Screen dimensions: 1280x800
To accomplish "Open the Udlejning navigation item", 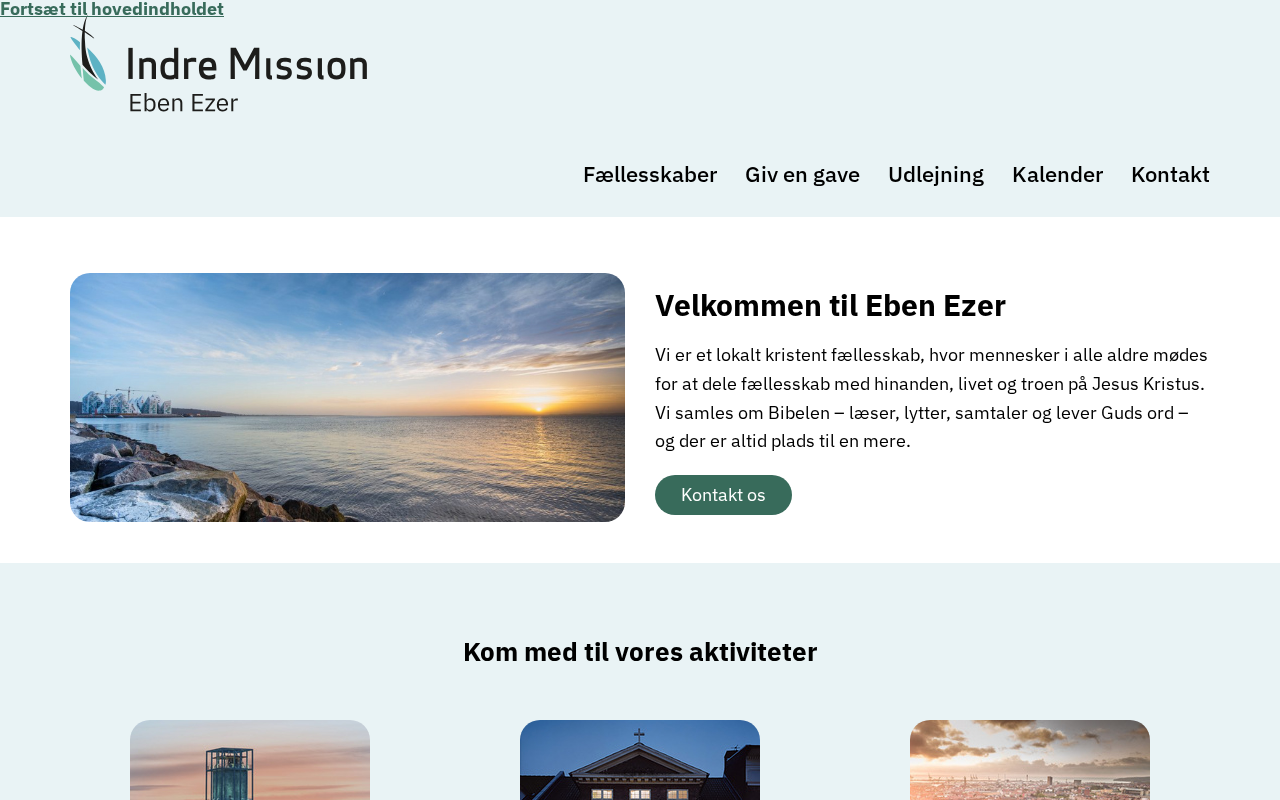I will click(936, 174).
